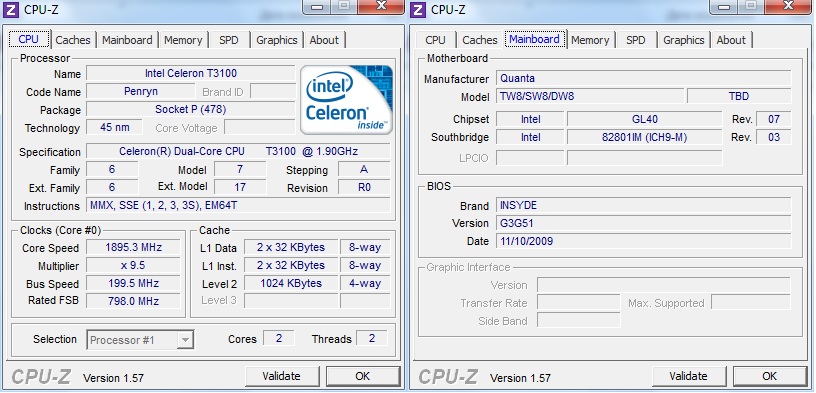Click the TBD model revision field

click(740, 96)
